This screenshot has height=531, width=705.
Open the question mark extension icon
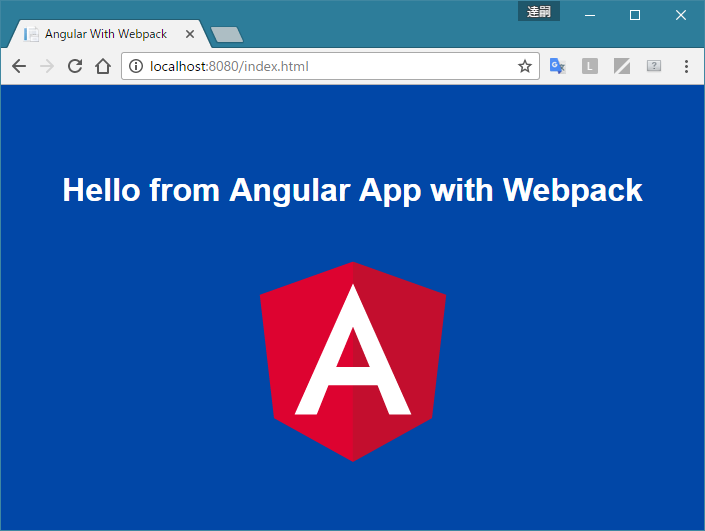[654, 66]
